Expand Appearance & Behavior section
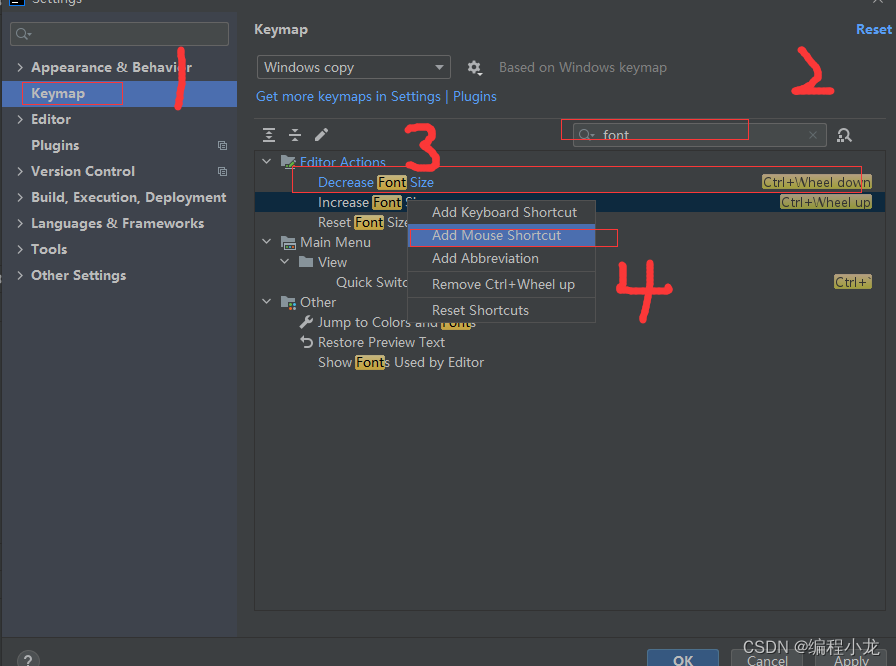 pos(20,67)
